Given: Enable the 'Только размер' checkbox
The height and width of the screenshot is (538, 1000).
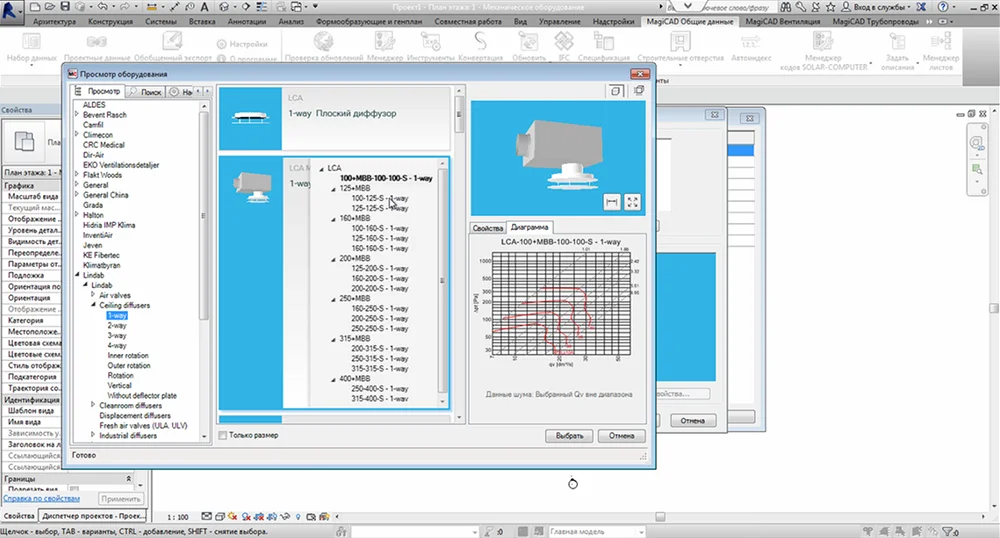Looking at the screenshot, I should click(223, 435).
